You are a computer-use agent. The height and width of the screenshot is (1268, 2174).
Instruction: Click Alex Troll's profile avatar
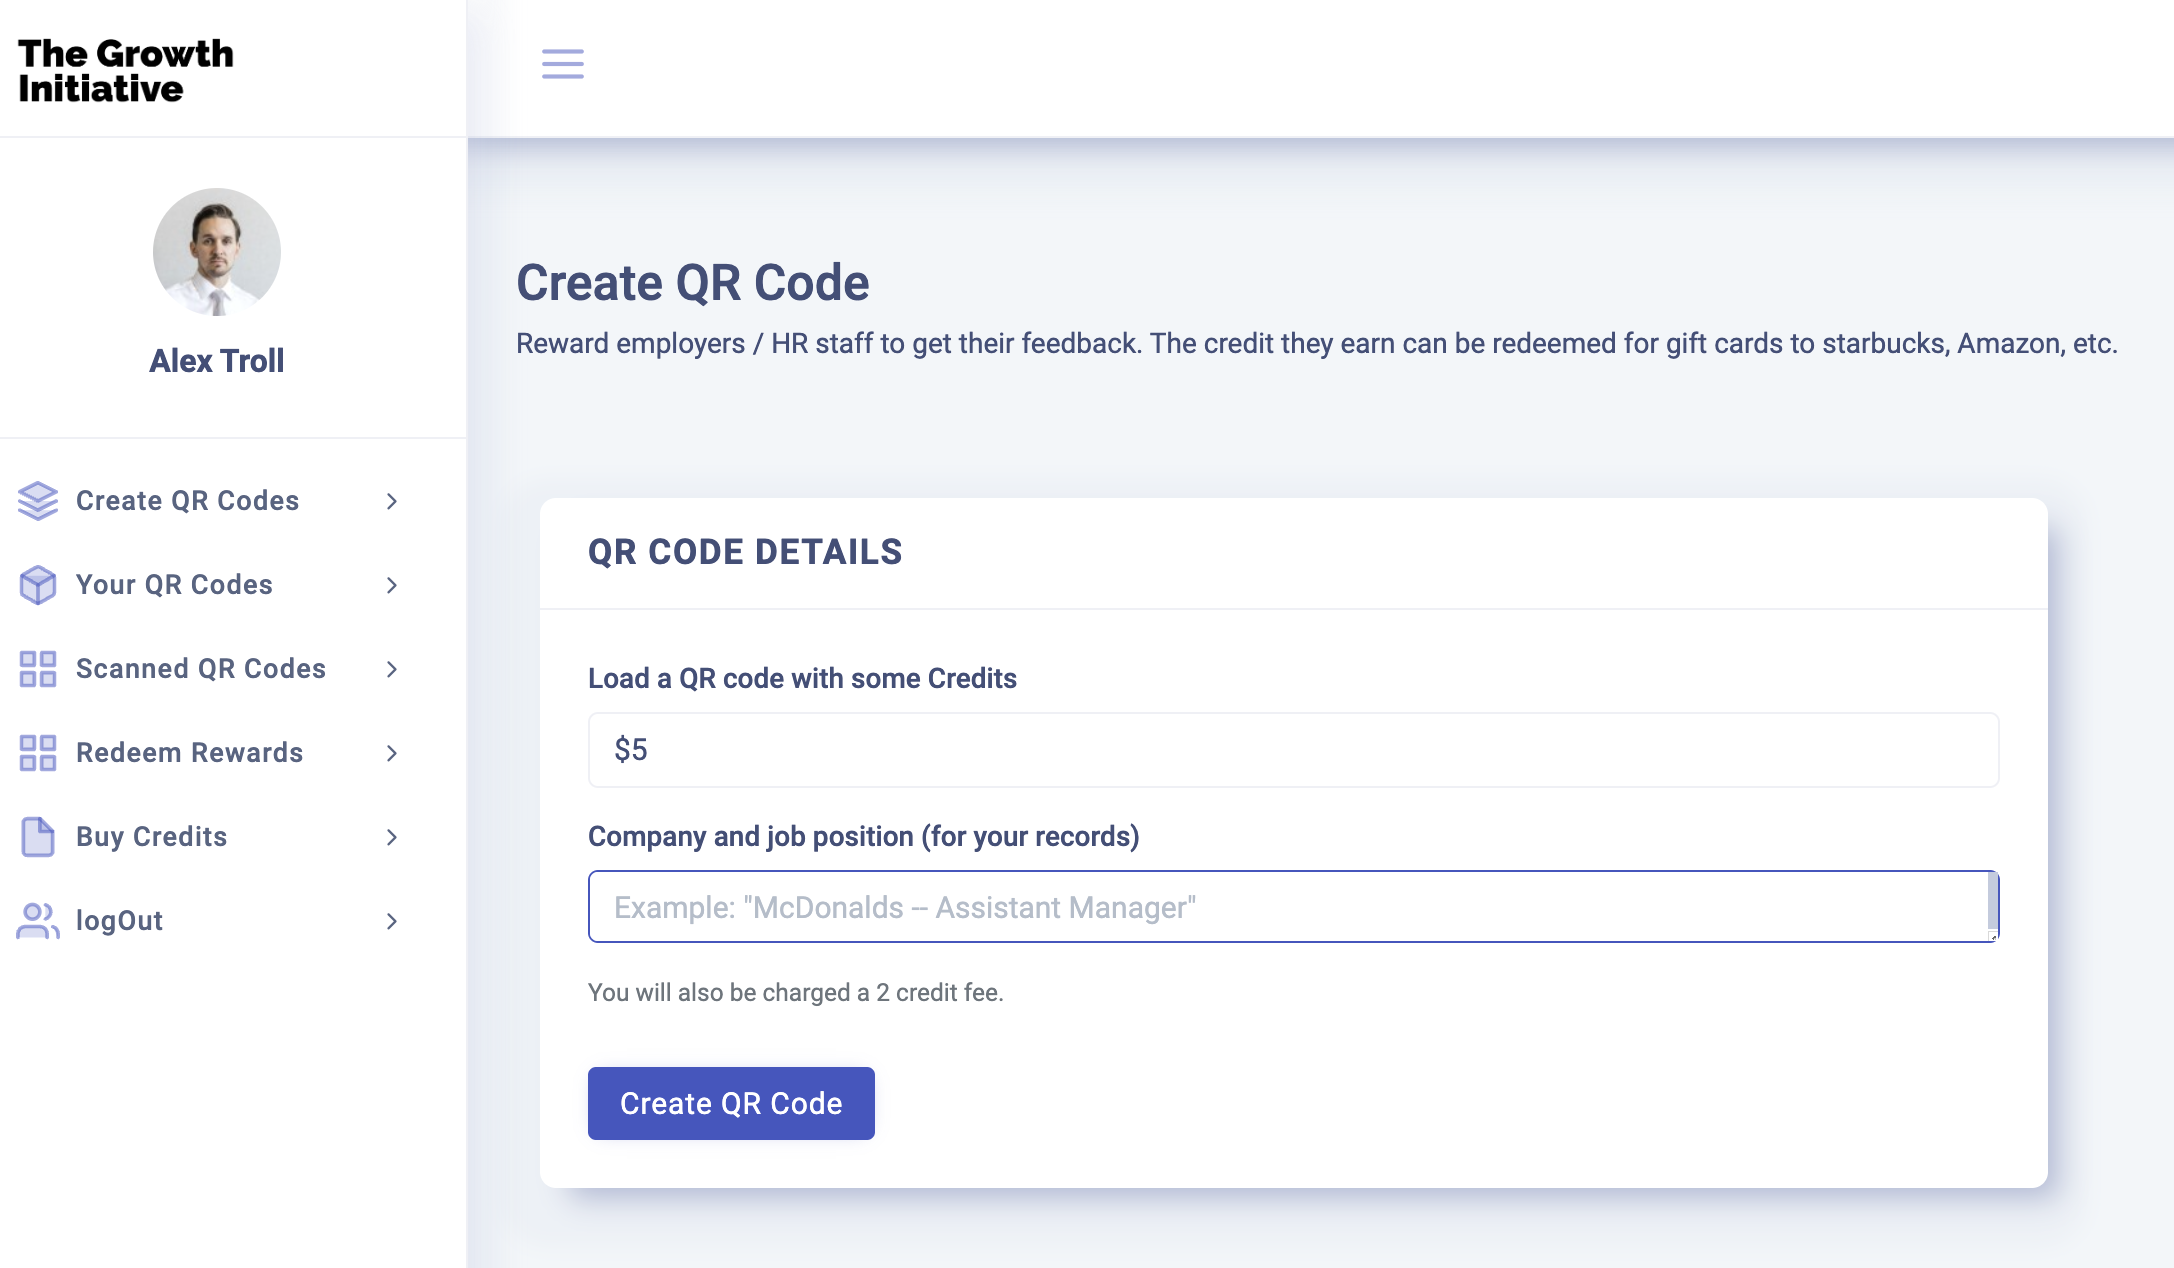tap(217, 252)
